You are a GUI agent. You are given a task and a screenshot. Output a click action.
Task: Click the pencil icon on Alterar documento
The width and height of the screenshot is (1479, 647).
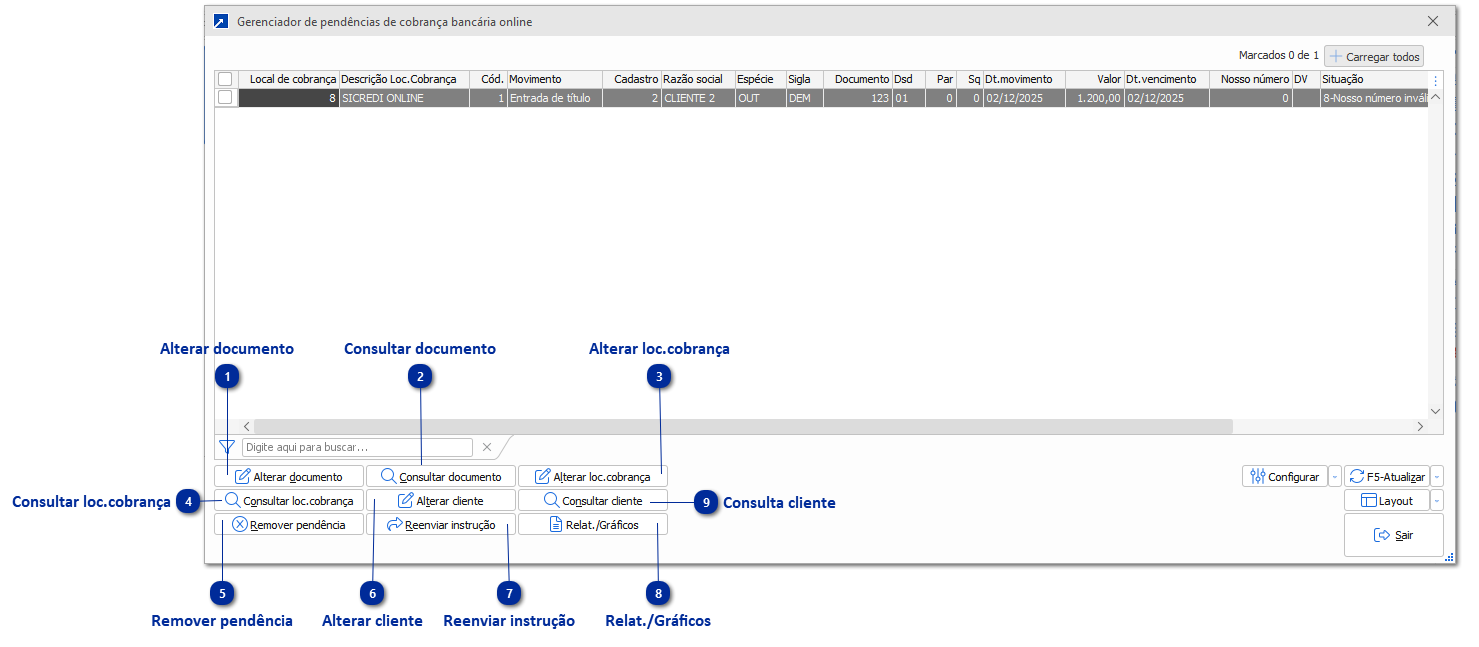tap(243, 475)
